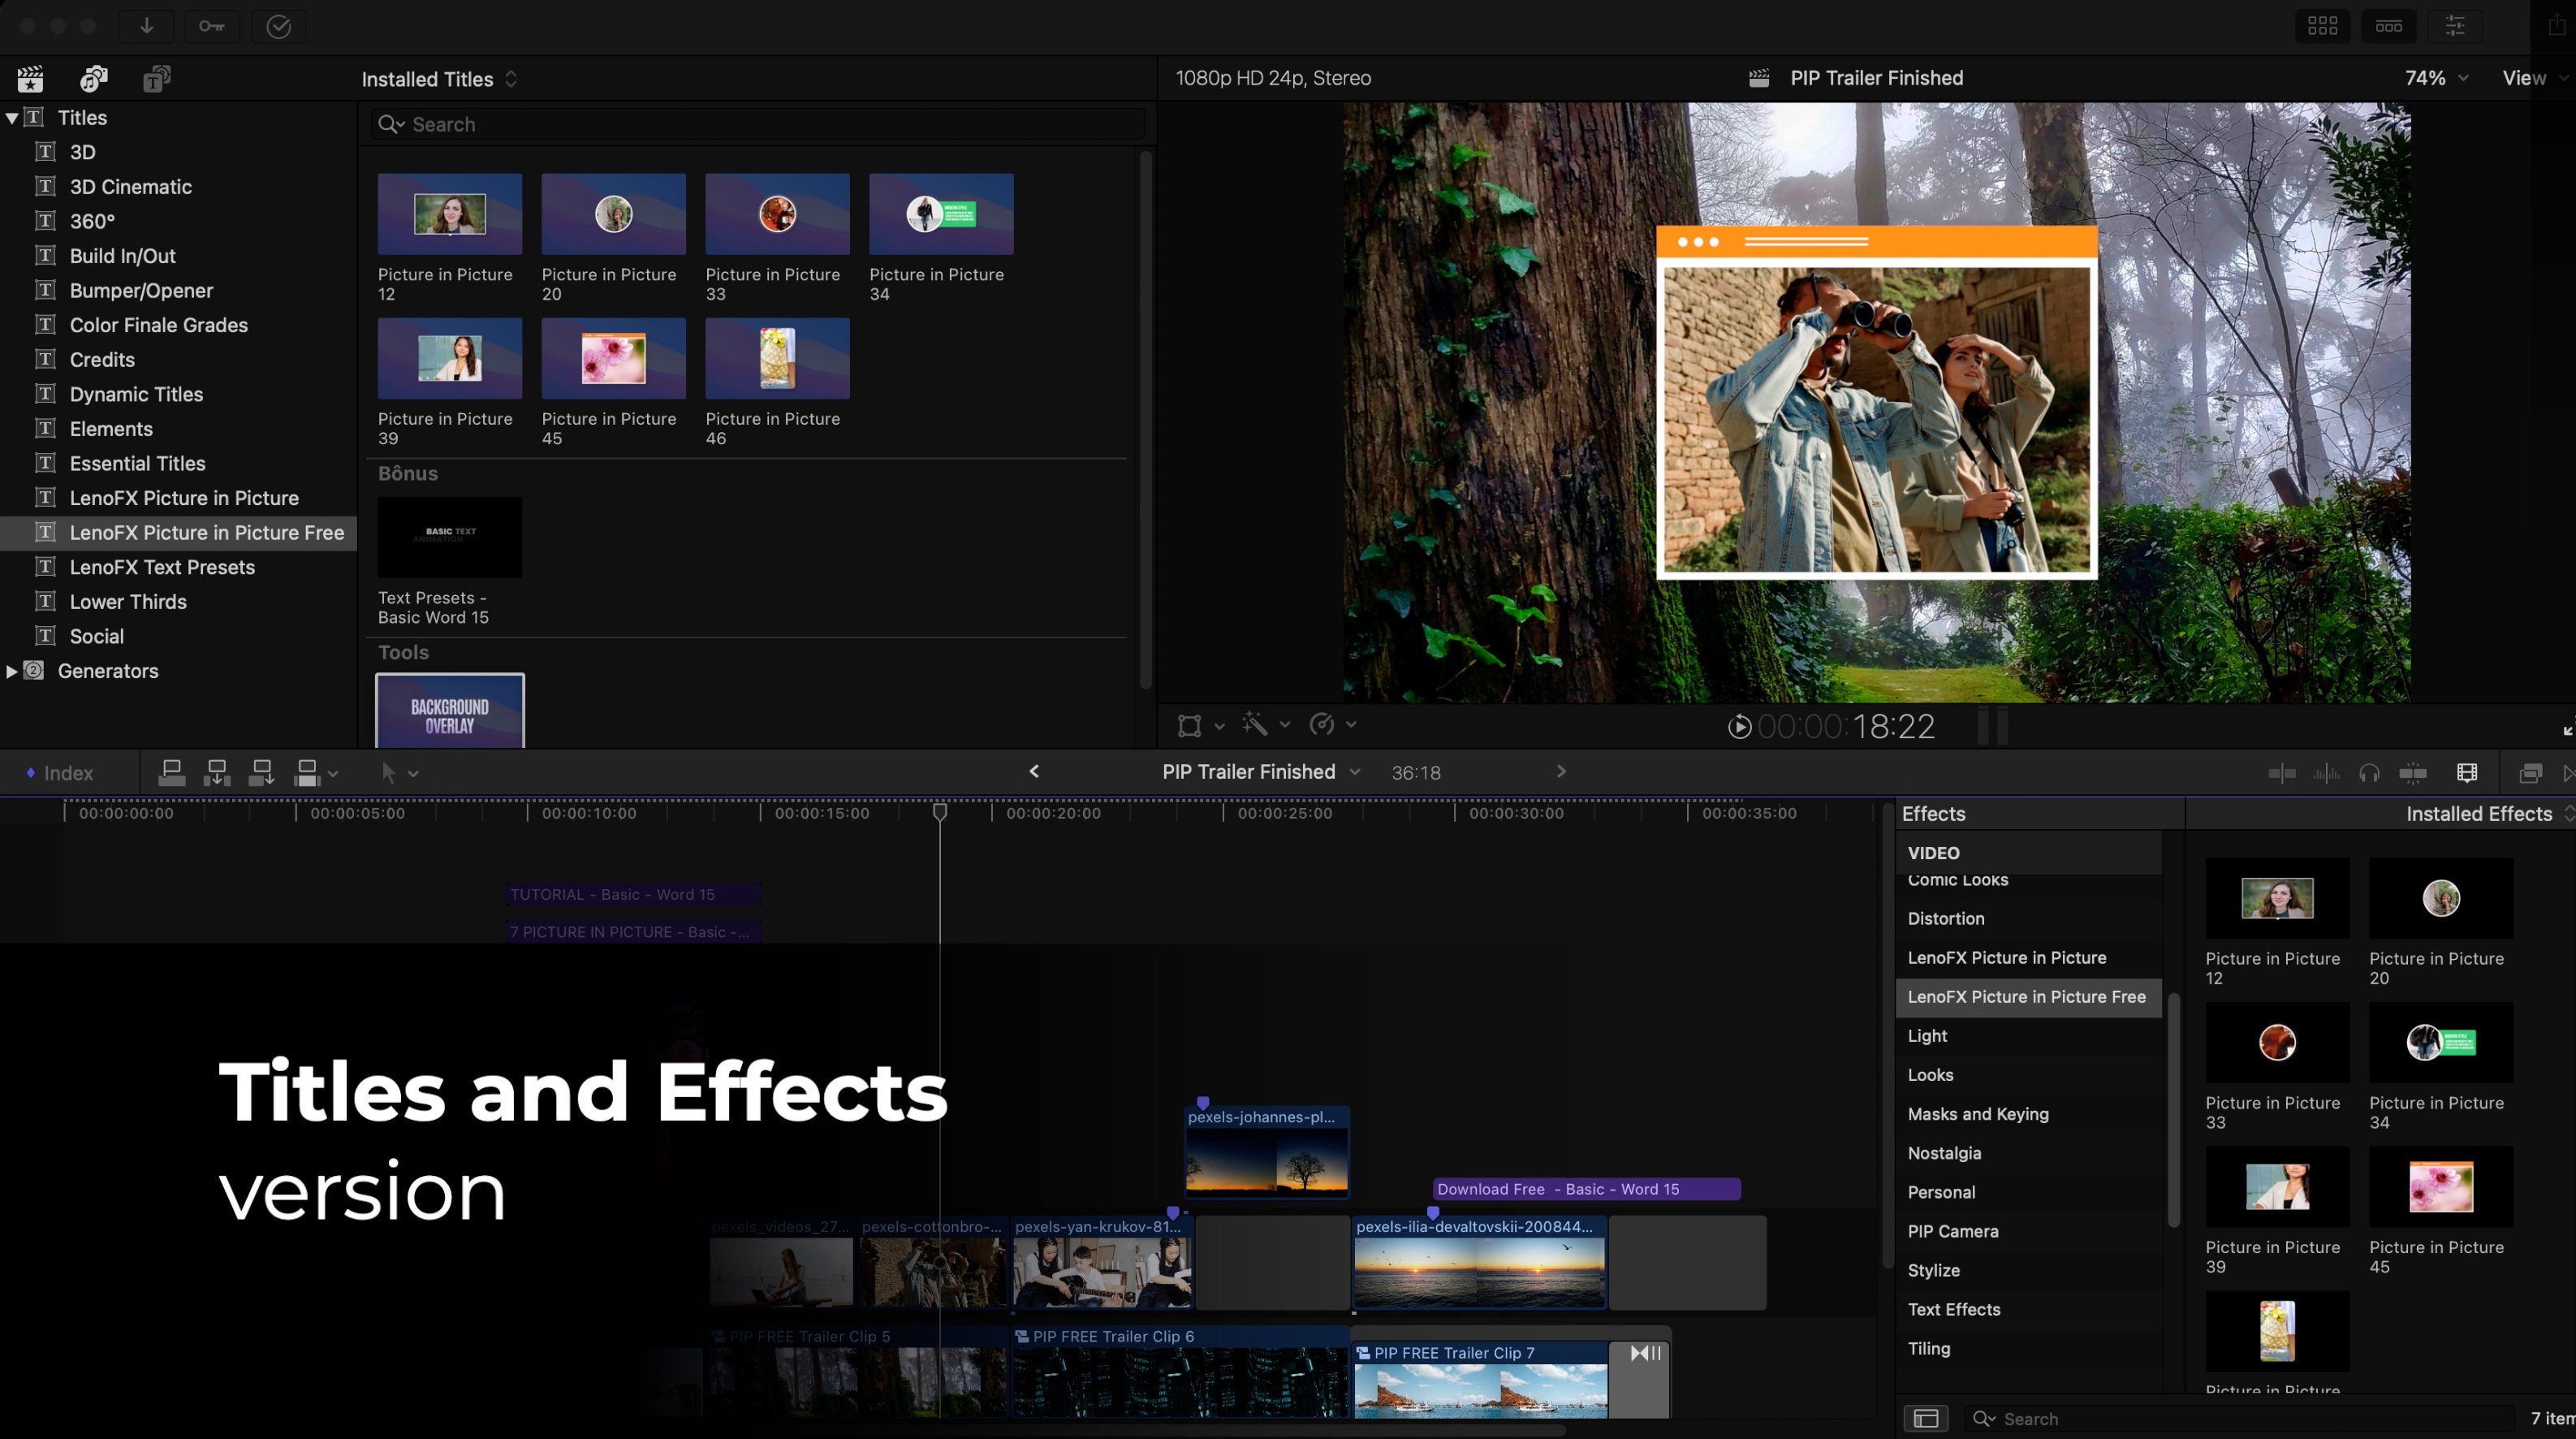The width and height of the screenshot is (2576, 1439).
Task: Open Background Tasks checkmark icon
Action: [278, 26]
